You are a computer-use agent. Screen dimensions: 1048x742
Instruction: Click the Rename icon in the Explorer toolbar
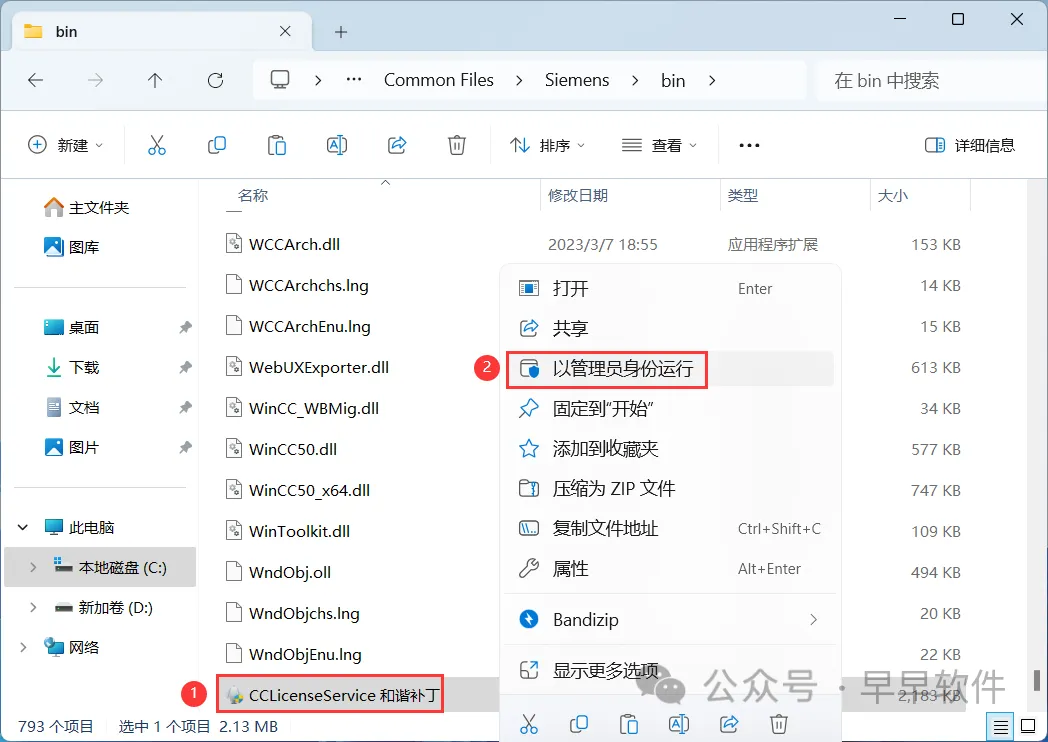coord(337,145)
